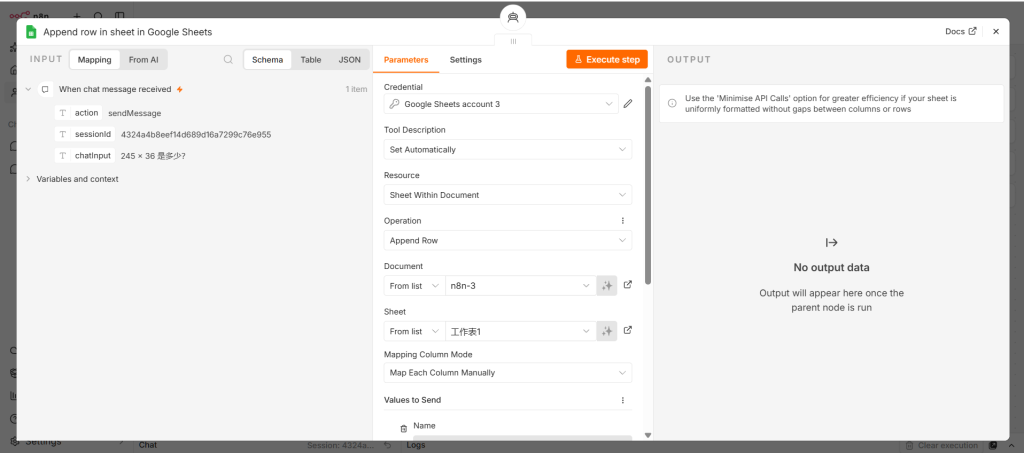Click the chatInput value 245 × 36
The image size is (1024, 453).
click(x=153, y=156)
